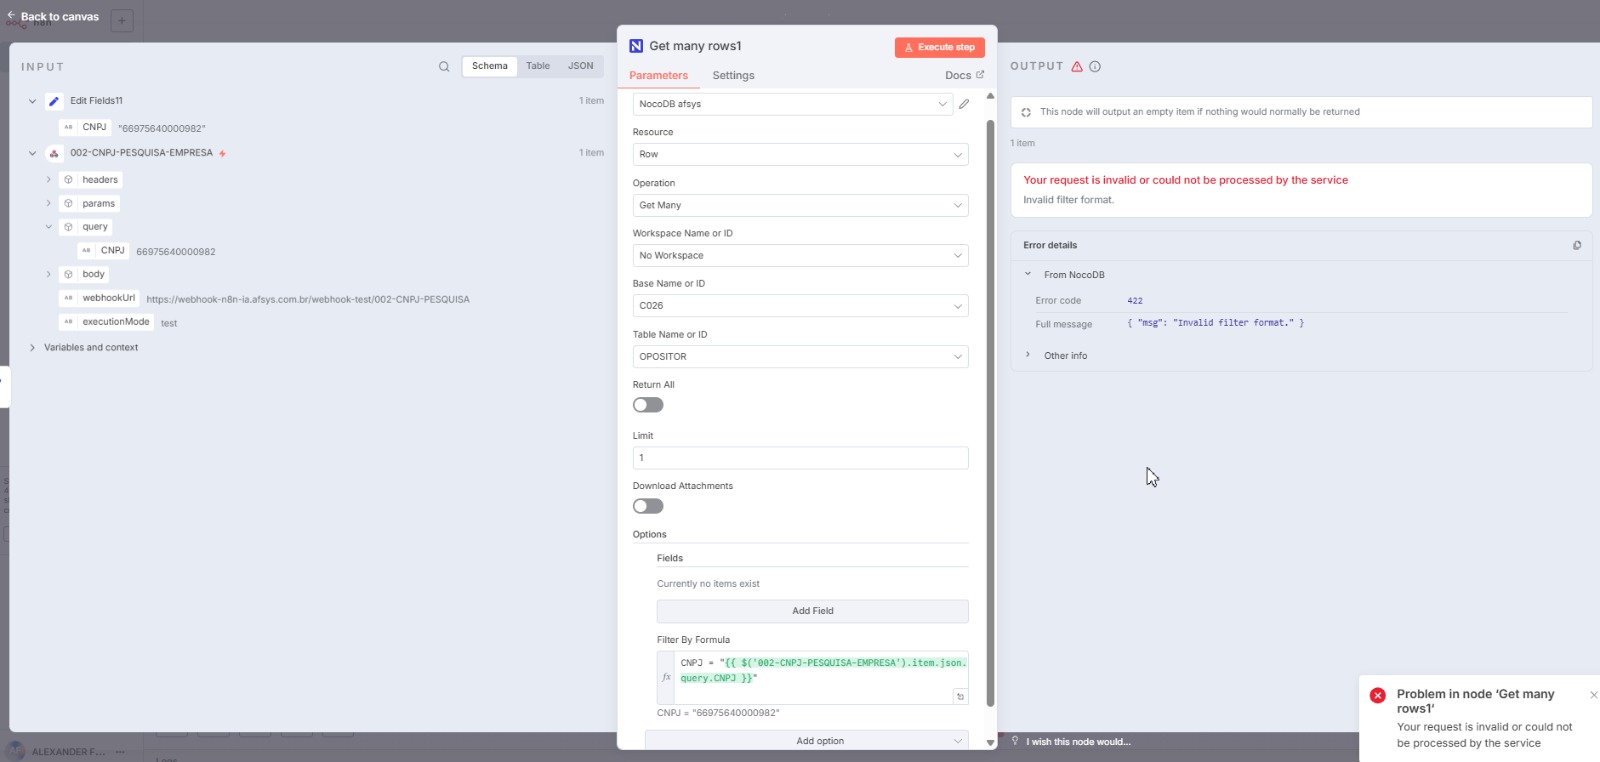Click the Execute step button
The width and height of the screenshot is (1600, 762).
tap(939, 47)
